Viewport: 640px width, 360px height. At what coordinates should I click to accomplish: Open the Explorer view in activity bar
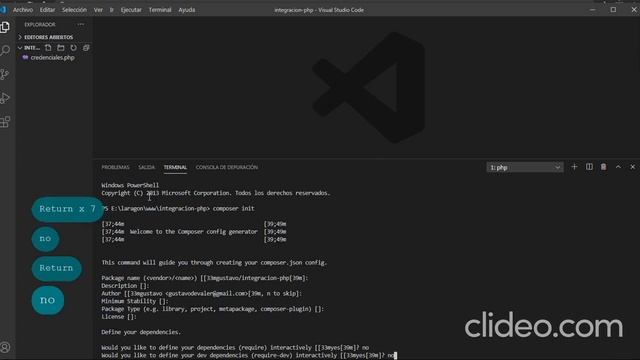5,27
